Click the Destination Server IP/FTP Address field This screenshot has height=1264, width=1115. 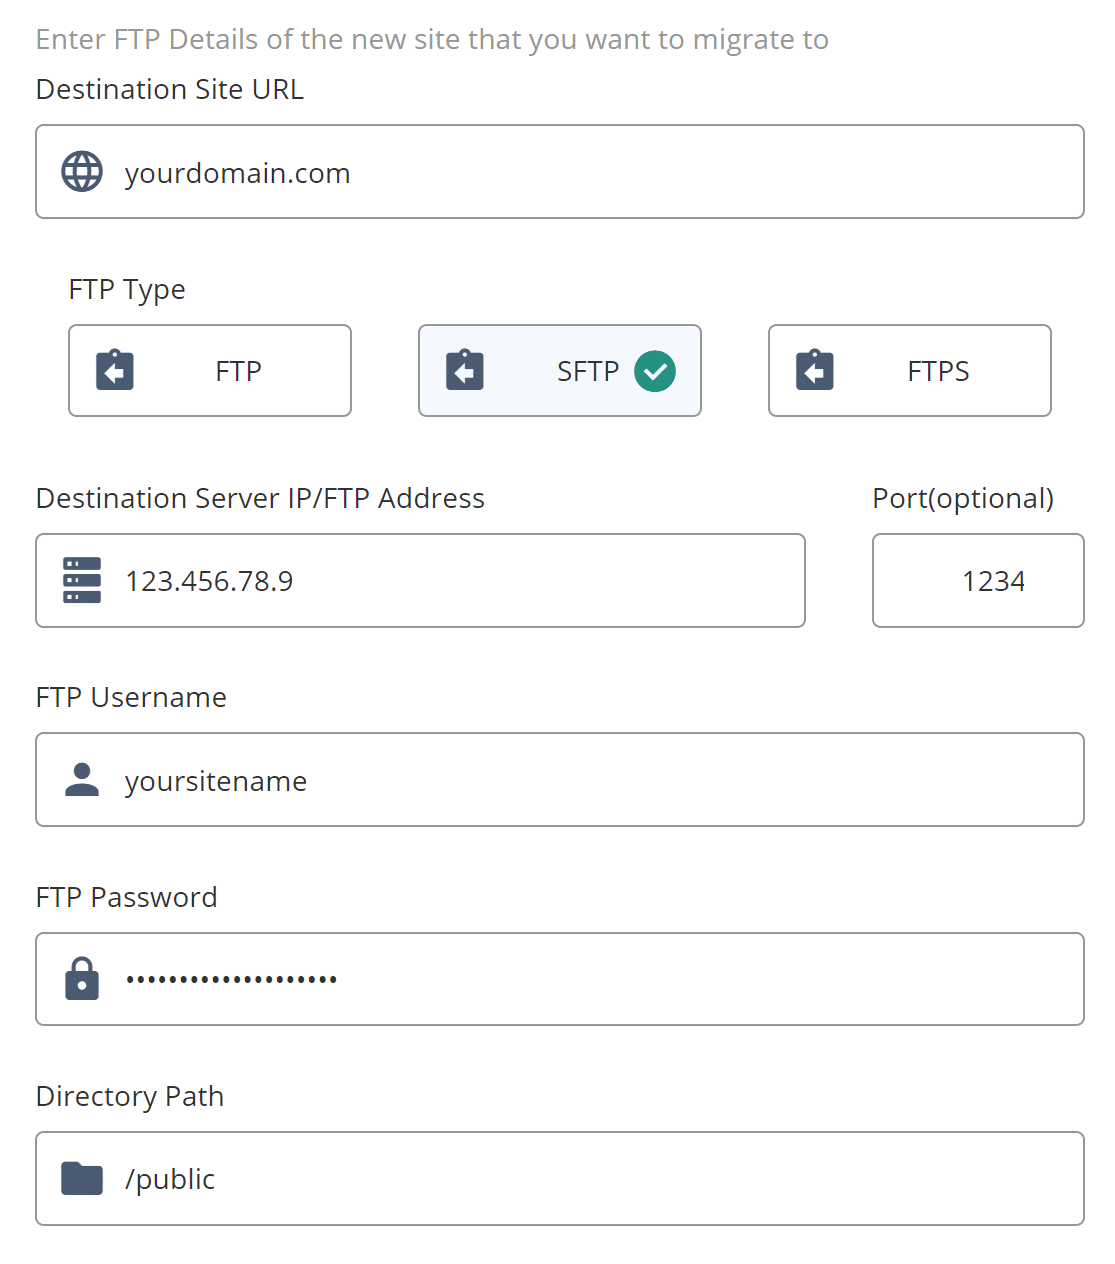[x=420, y=580]
